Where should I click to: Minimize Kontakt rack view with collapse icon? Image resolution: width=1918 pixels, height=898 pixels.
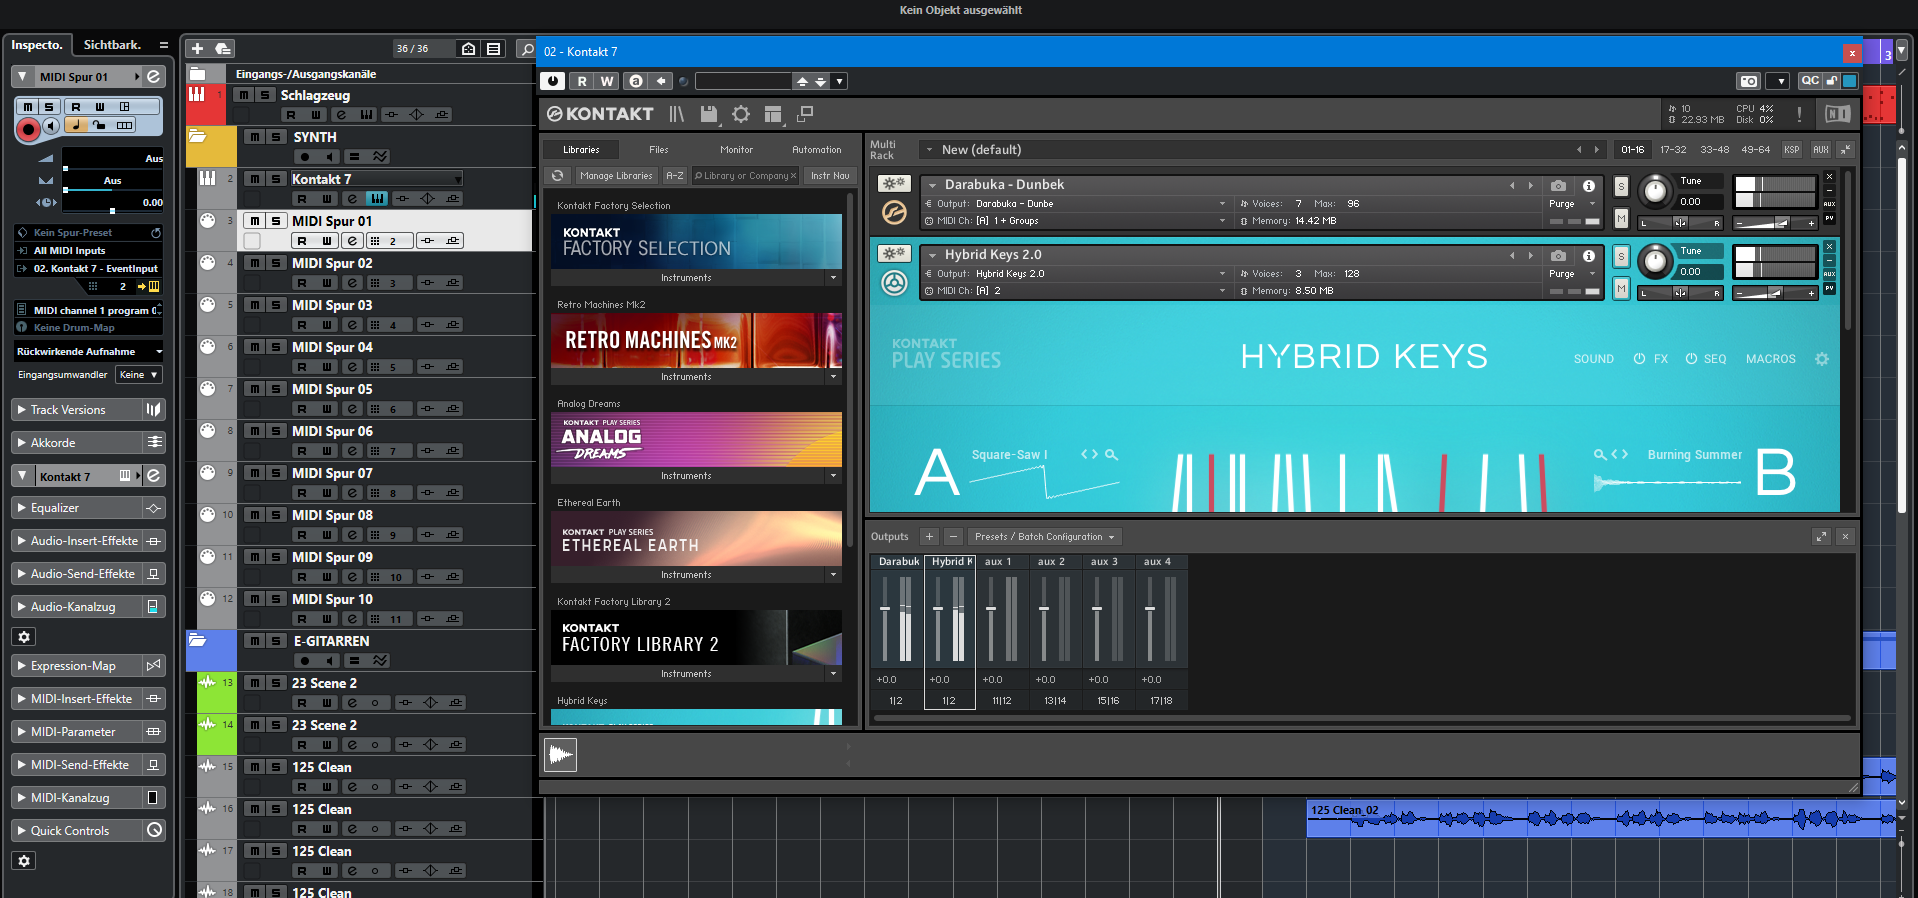(1845, 150)
